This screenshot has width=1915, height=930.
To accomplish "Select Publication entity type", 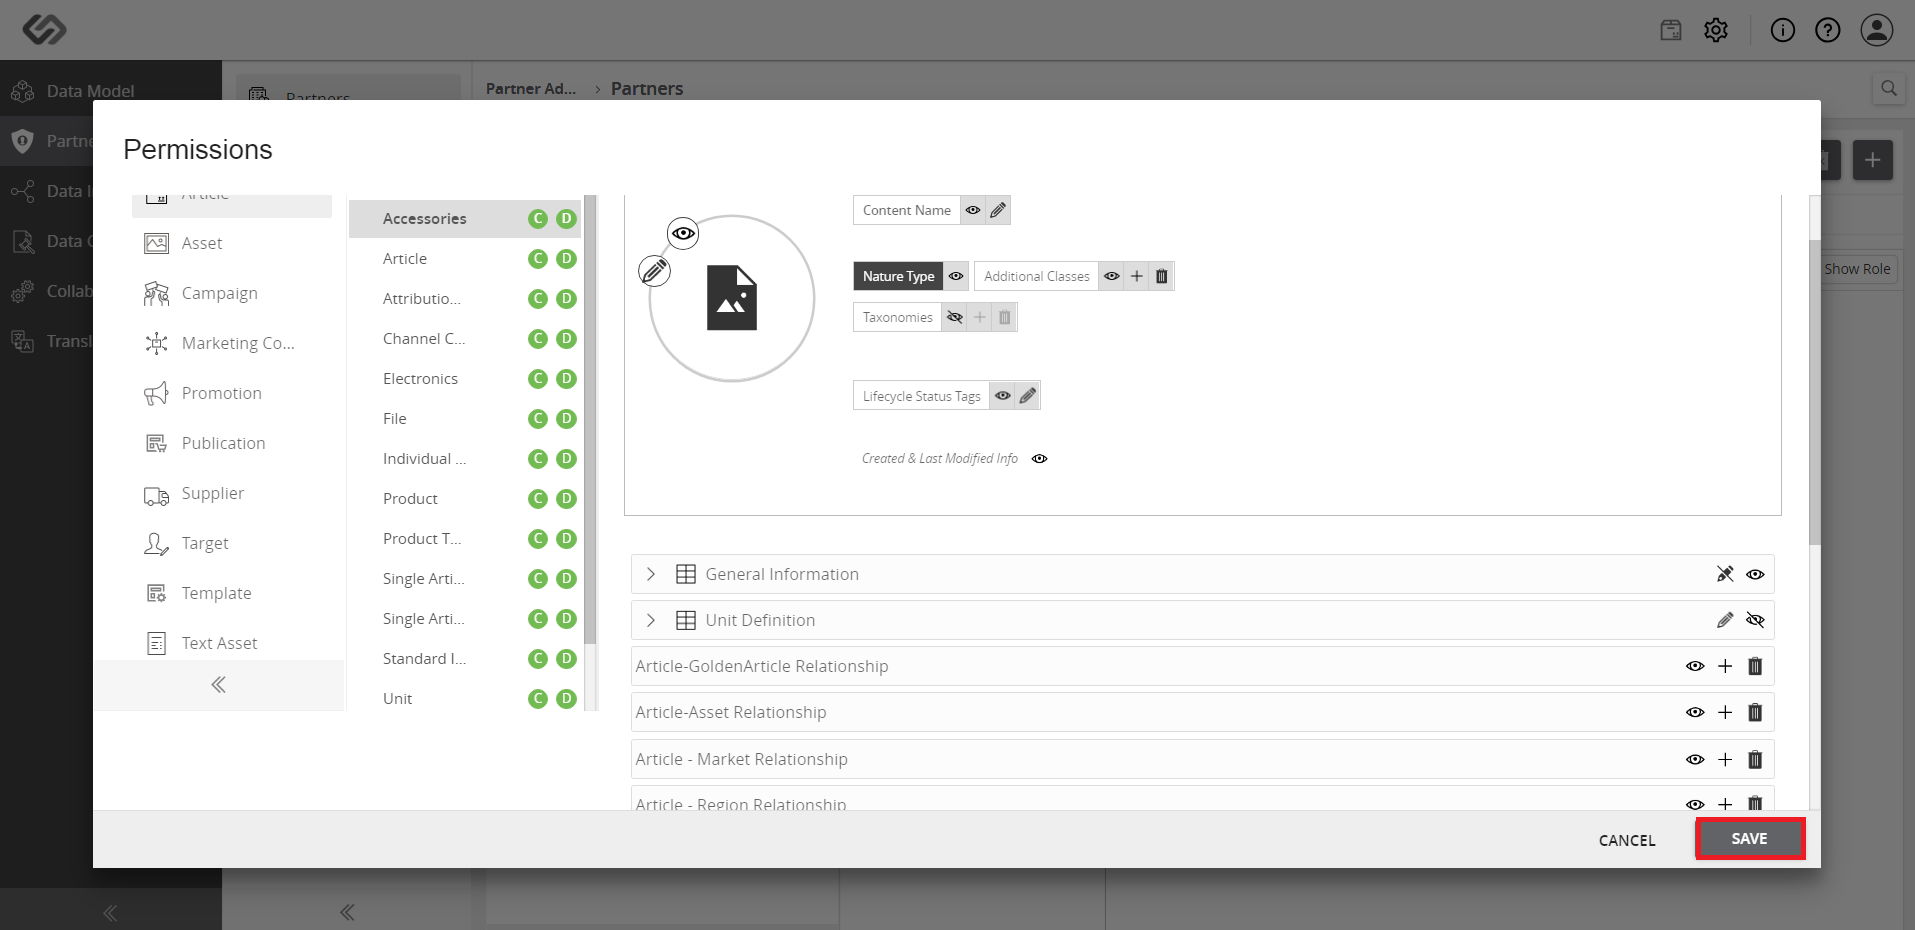I will pyautogui.click(x=232, y=443).
